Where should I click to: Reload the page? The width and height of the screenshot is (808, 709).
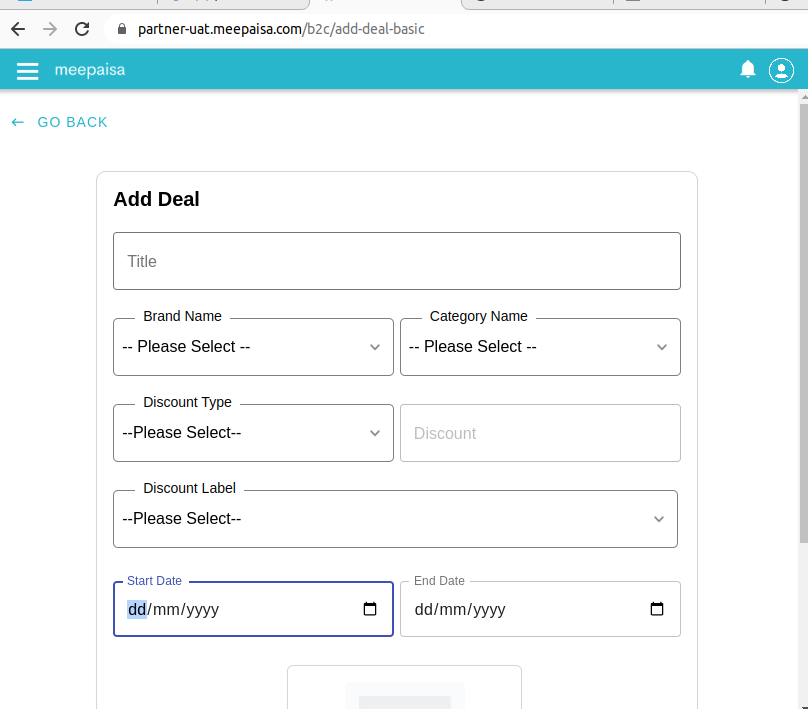point(82,29)
